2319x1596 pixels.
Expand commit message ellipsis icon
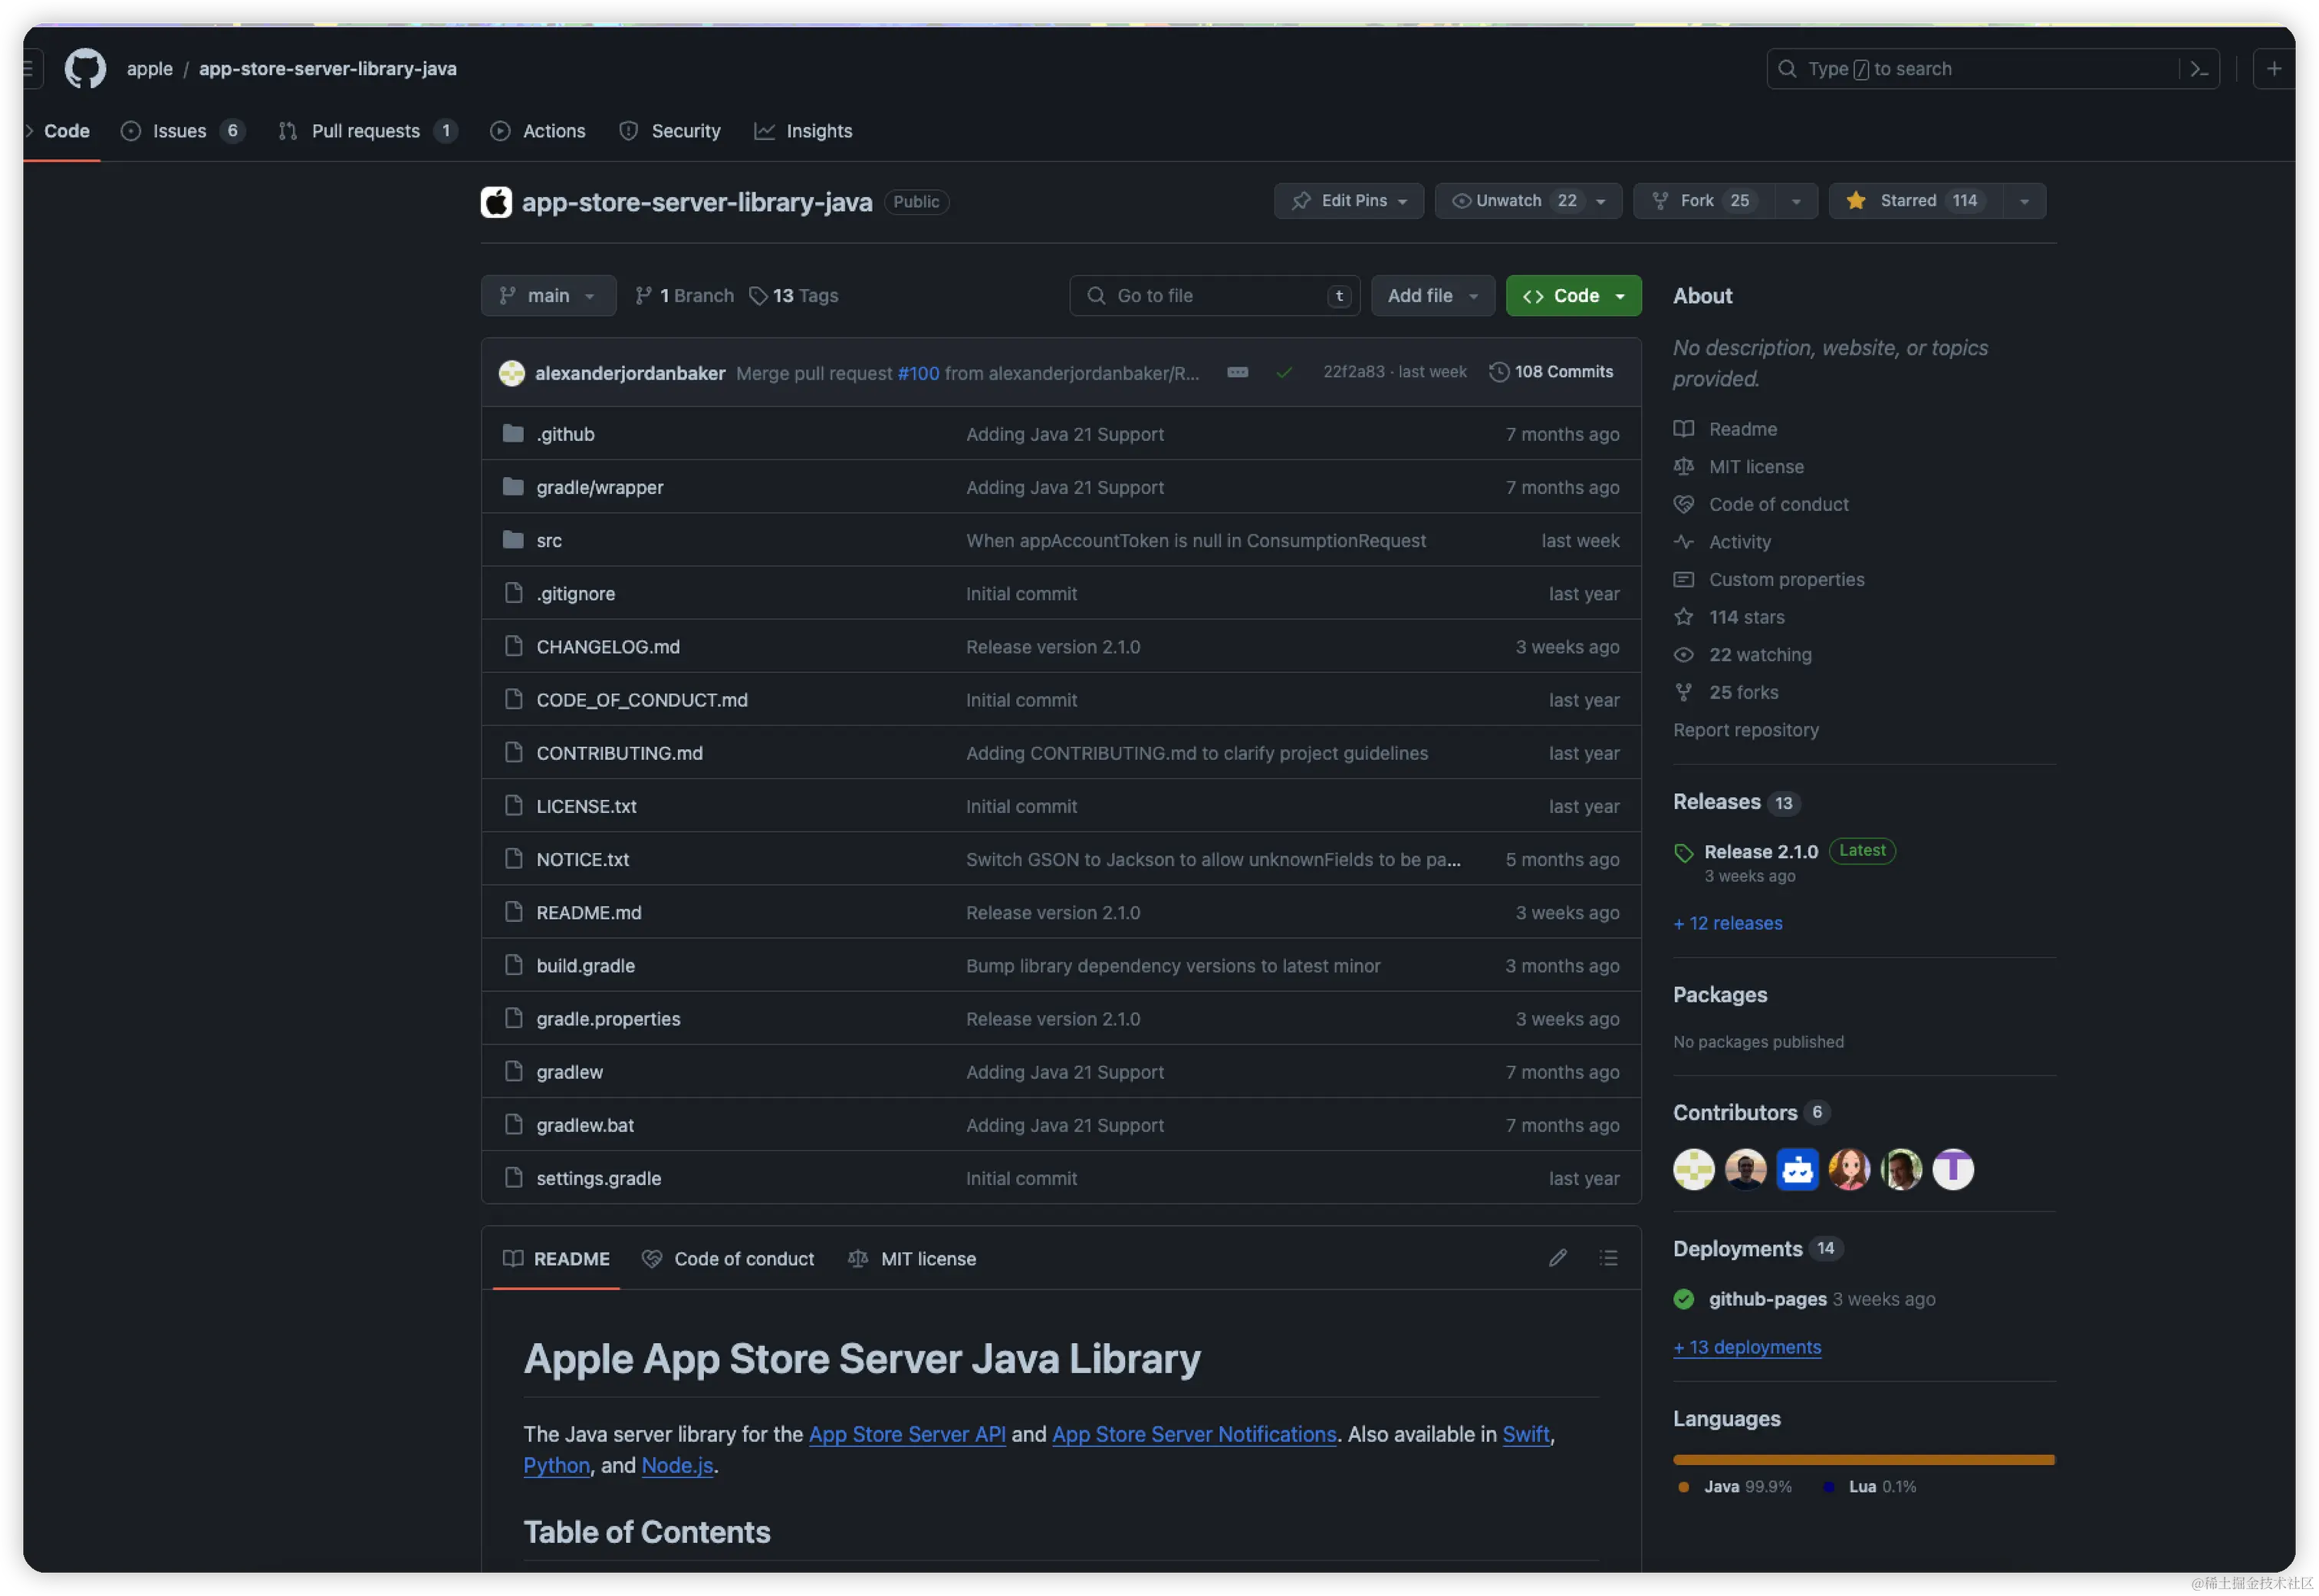(x=1237, y=372)
